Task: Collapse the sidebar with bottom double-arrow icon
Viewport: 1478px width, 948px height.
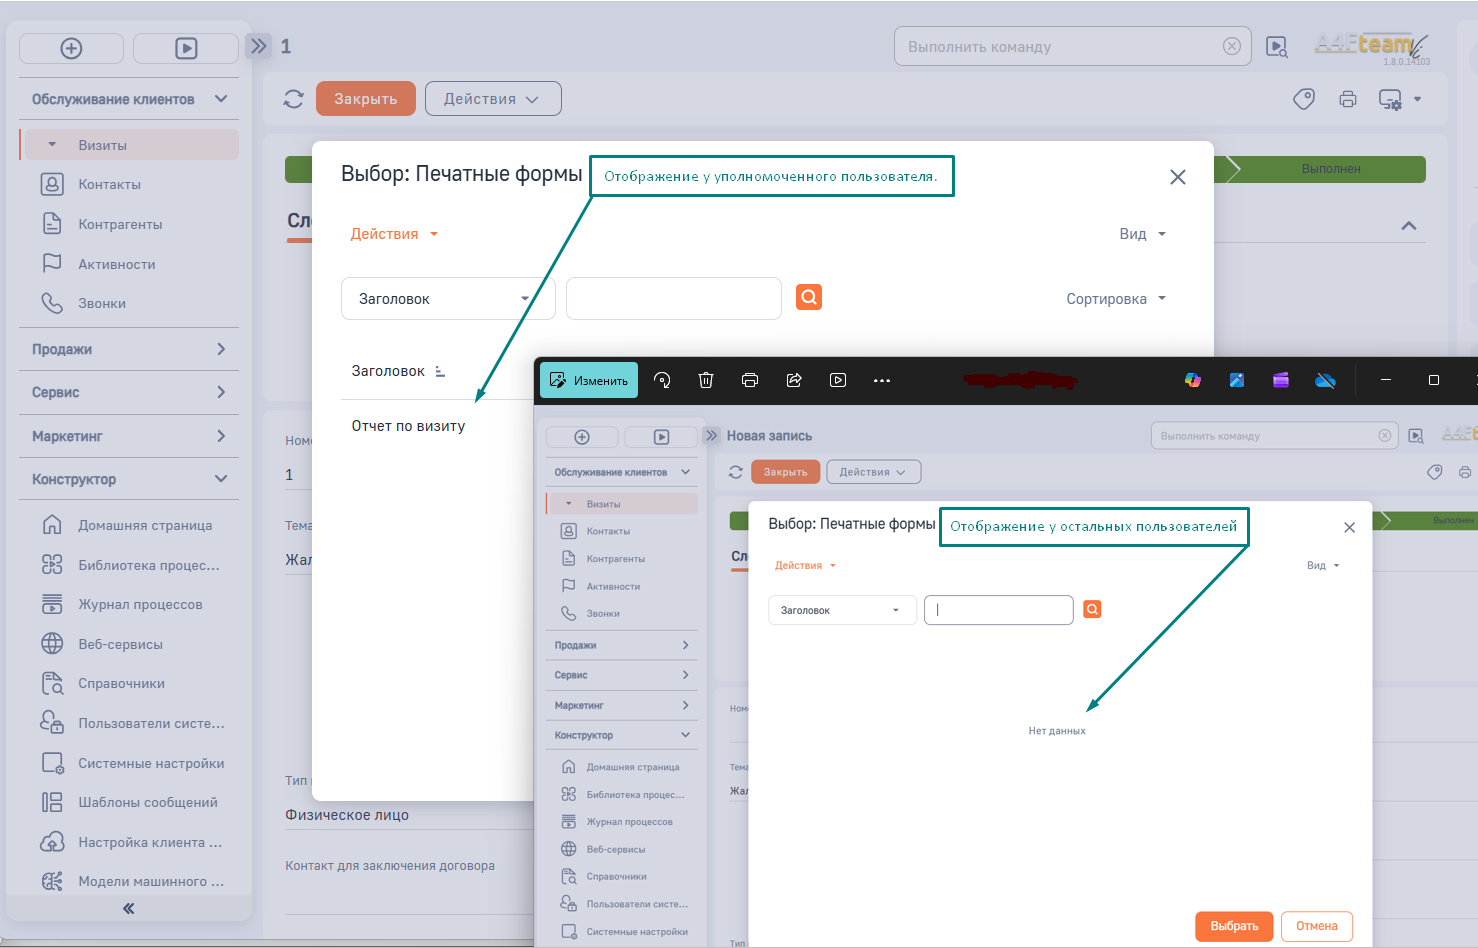Action: (128, 908)
